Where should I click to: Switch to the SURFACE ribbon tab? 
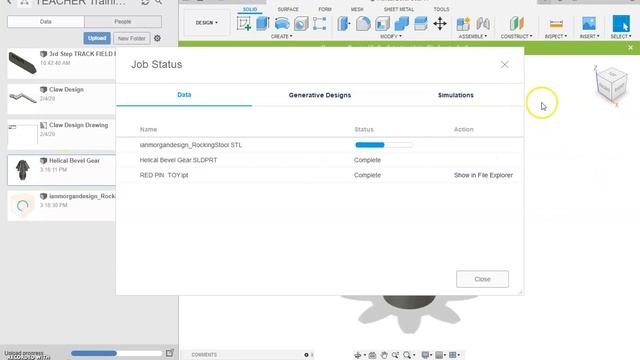[288, 9]
